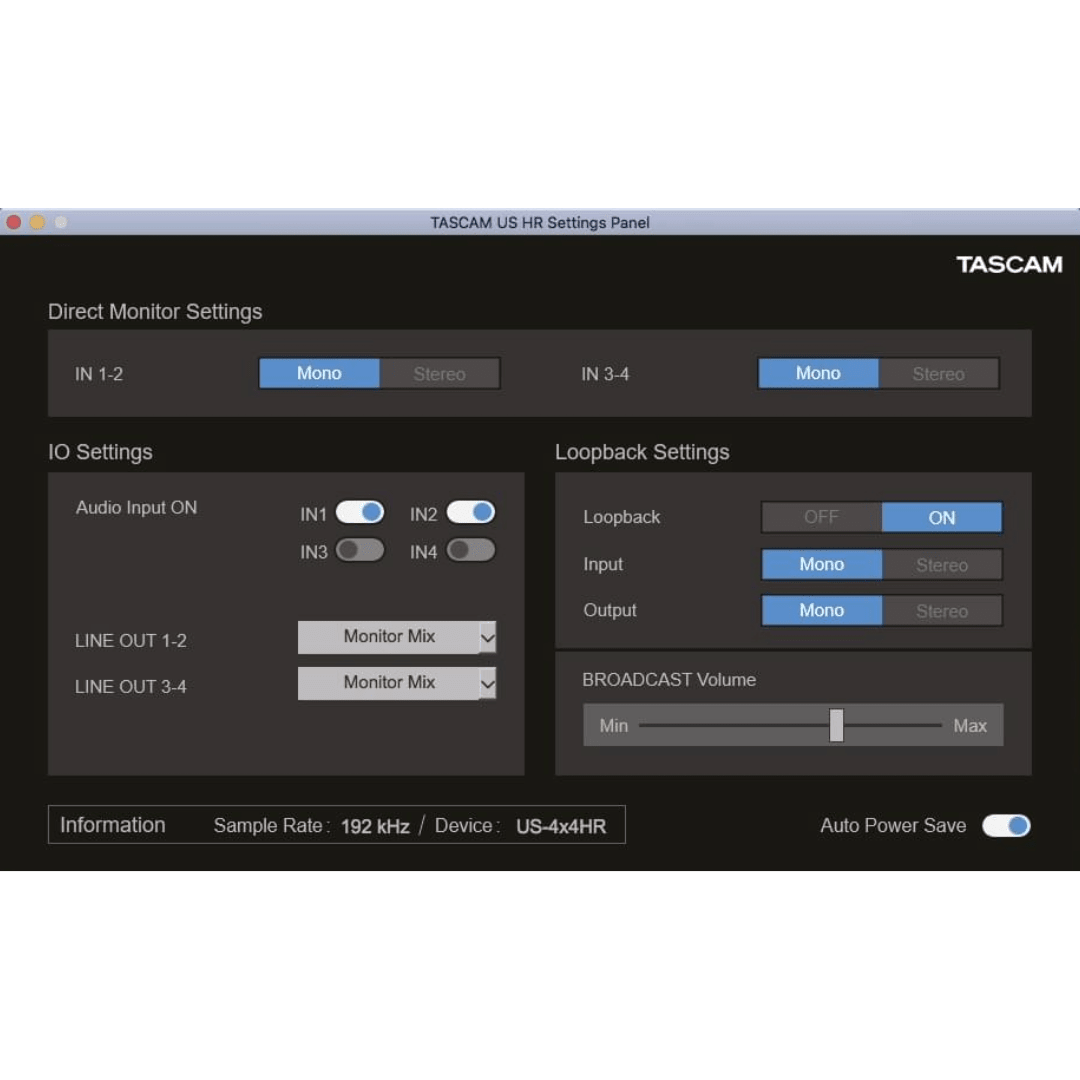
Task: Select Stereo for IN 1-2 direct monitor
Action: tap(439, 373)
